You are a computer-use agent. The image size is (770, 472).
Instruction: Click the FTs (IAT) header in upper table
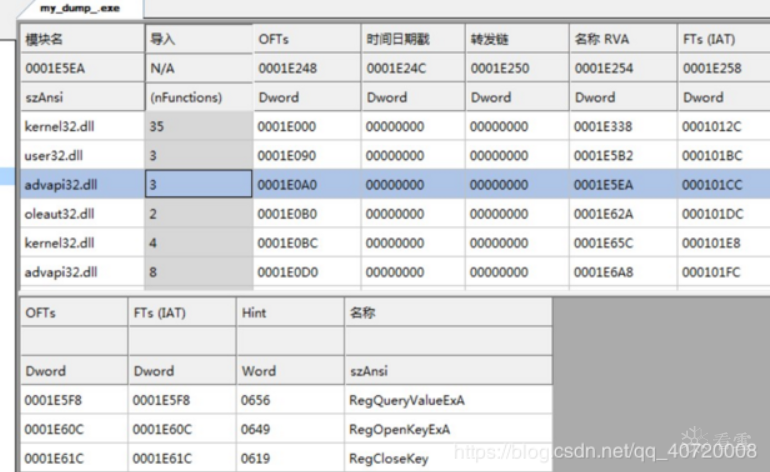click(x=724, y=39)
